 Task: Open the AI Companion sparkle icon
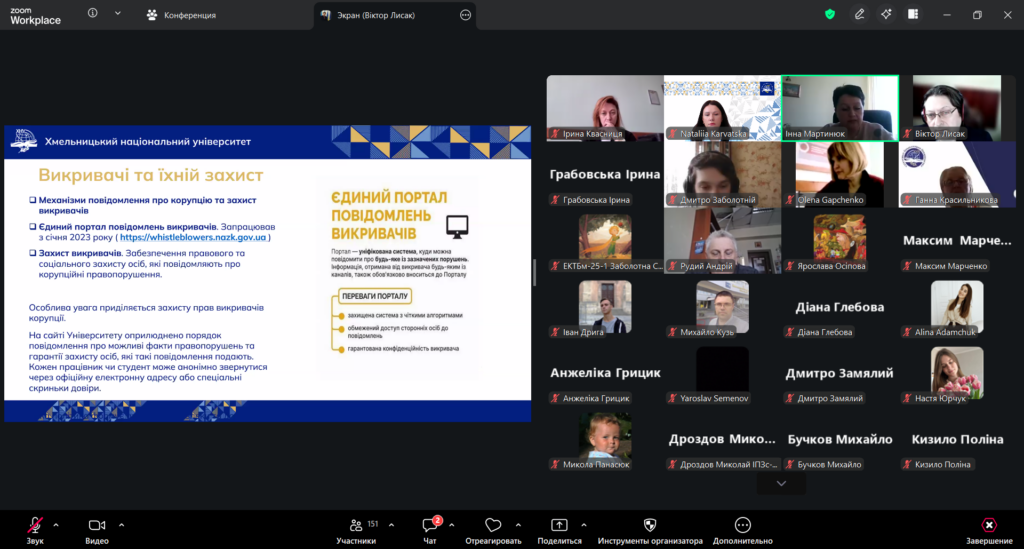[886, 15]
